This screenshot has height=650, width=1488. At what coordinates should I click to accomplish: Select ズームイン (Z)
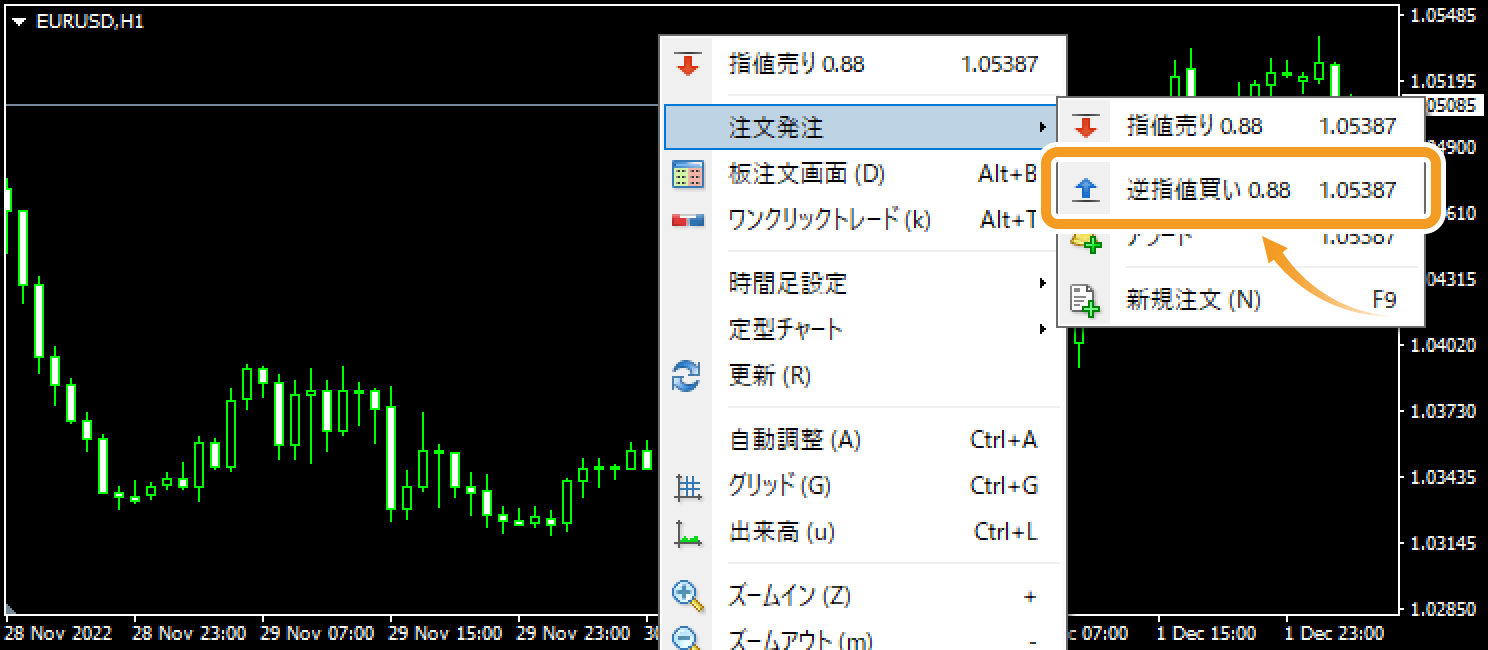864,596
